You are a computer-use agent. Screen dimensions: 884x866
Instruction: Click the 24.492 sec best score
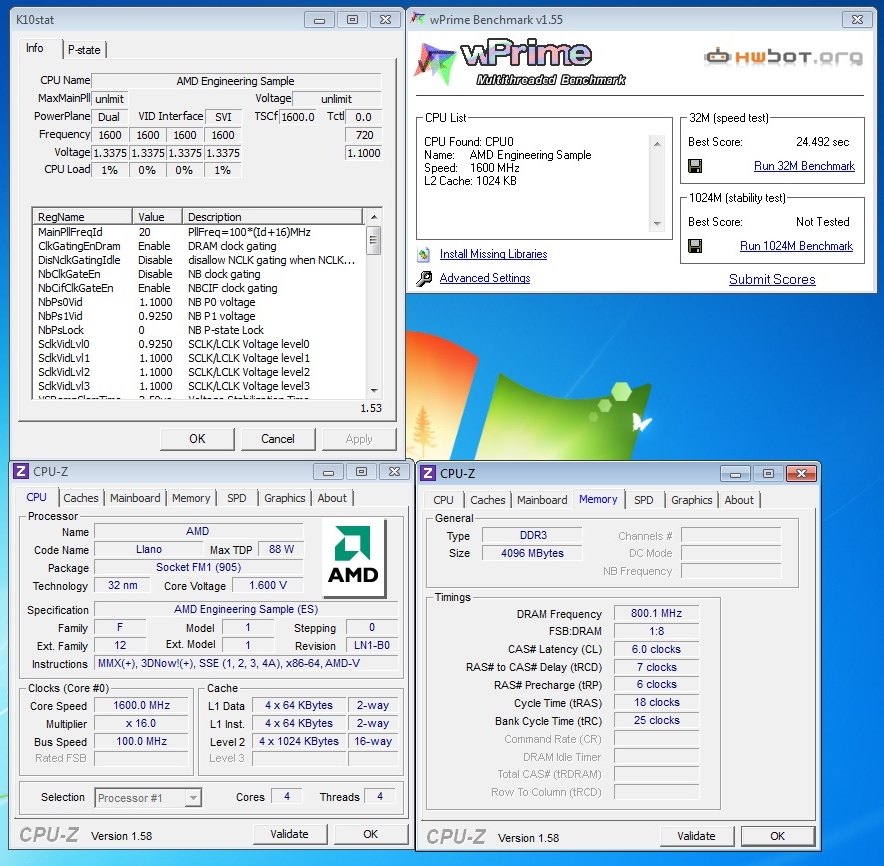tap(823, 142)
